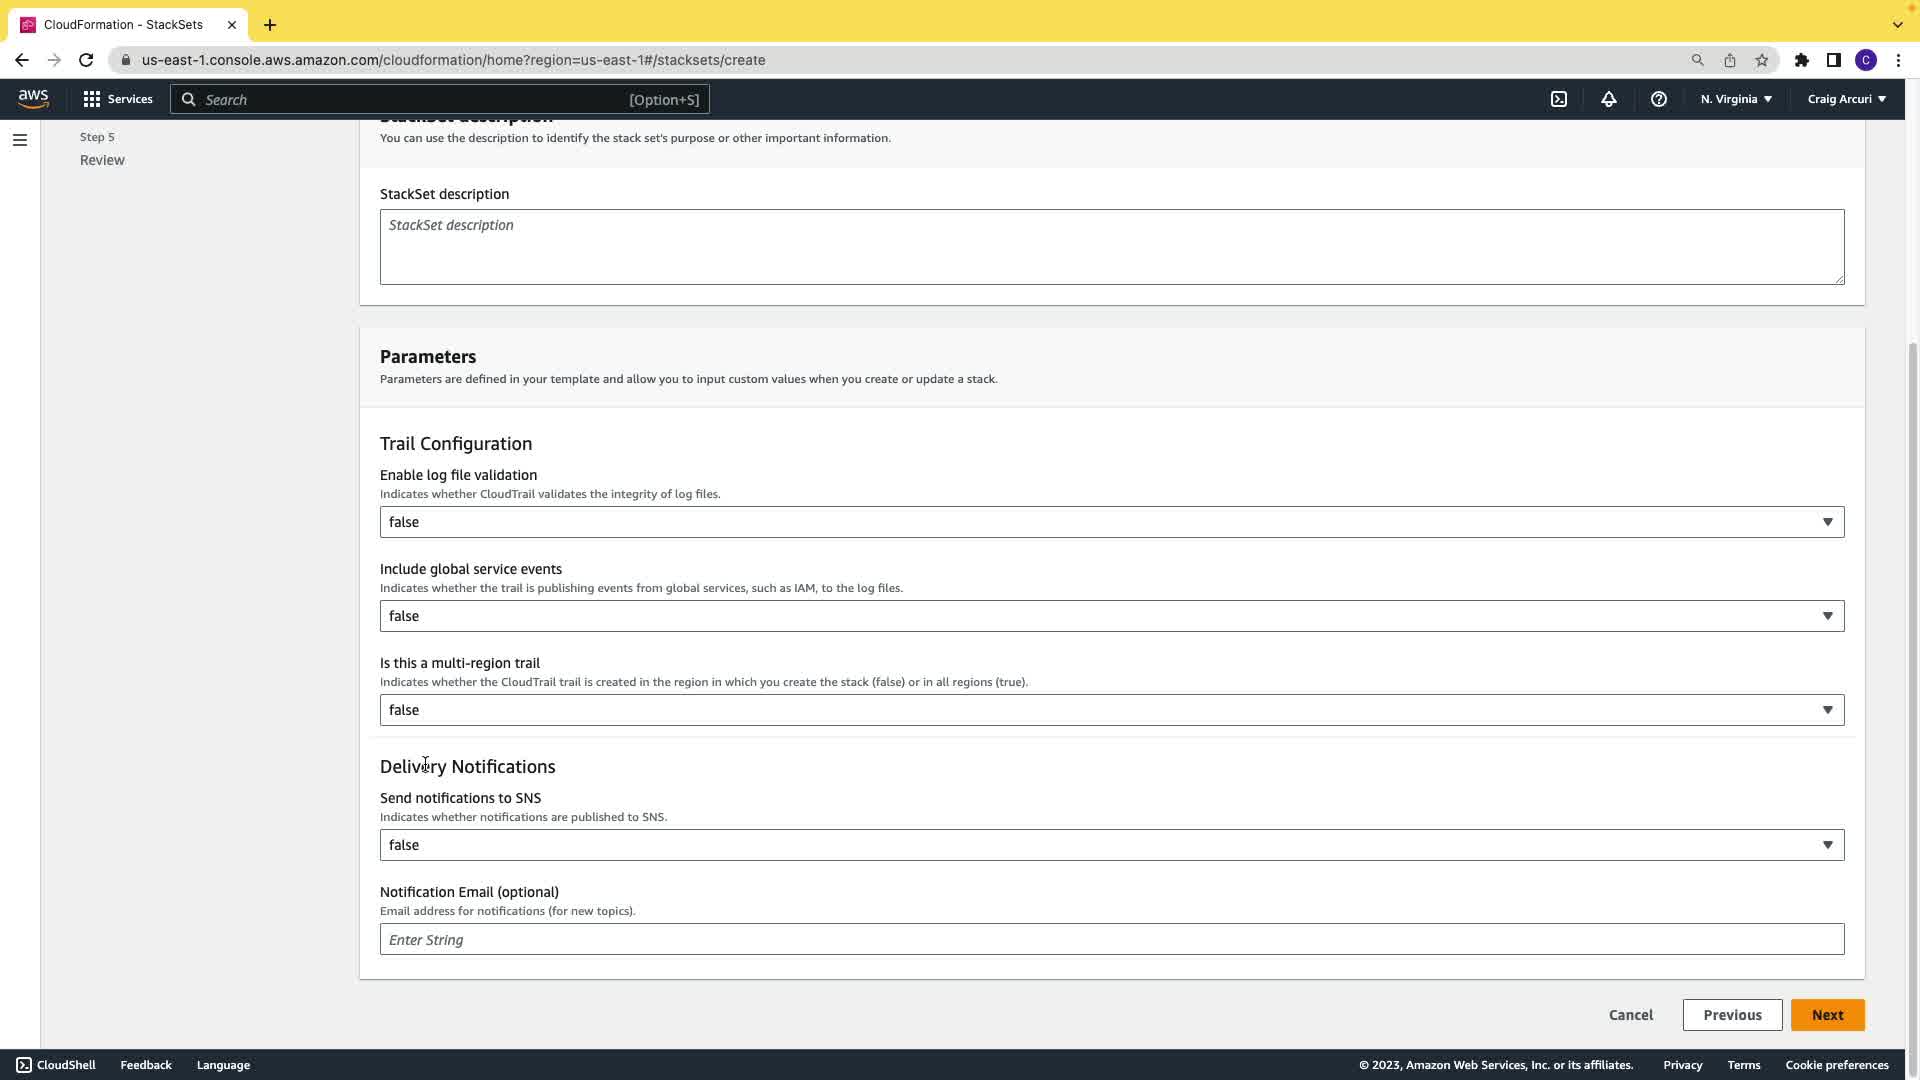
Task: Focus the Notification Email input field
Action: click(x=1111, y=940)
